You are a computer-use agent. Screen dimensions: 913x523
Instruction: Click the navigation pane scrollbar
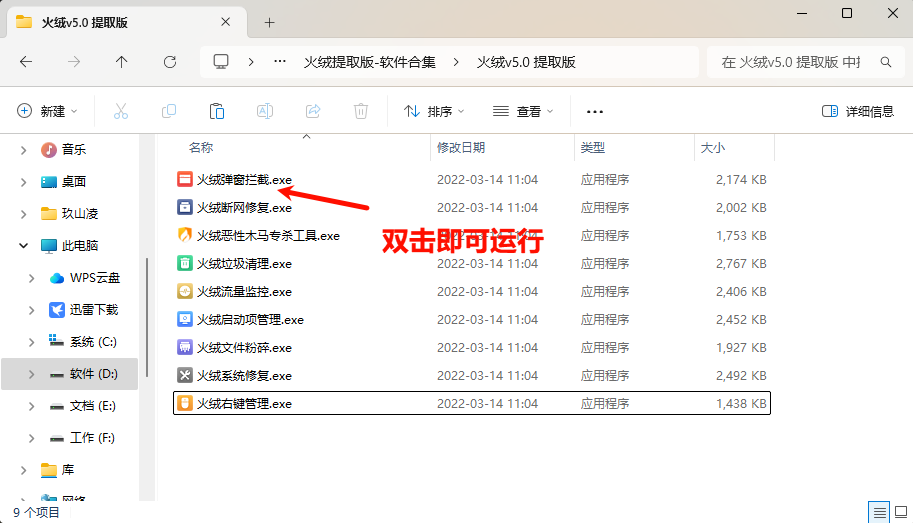point(147,317)
